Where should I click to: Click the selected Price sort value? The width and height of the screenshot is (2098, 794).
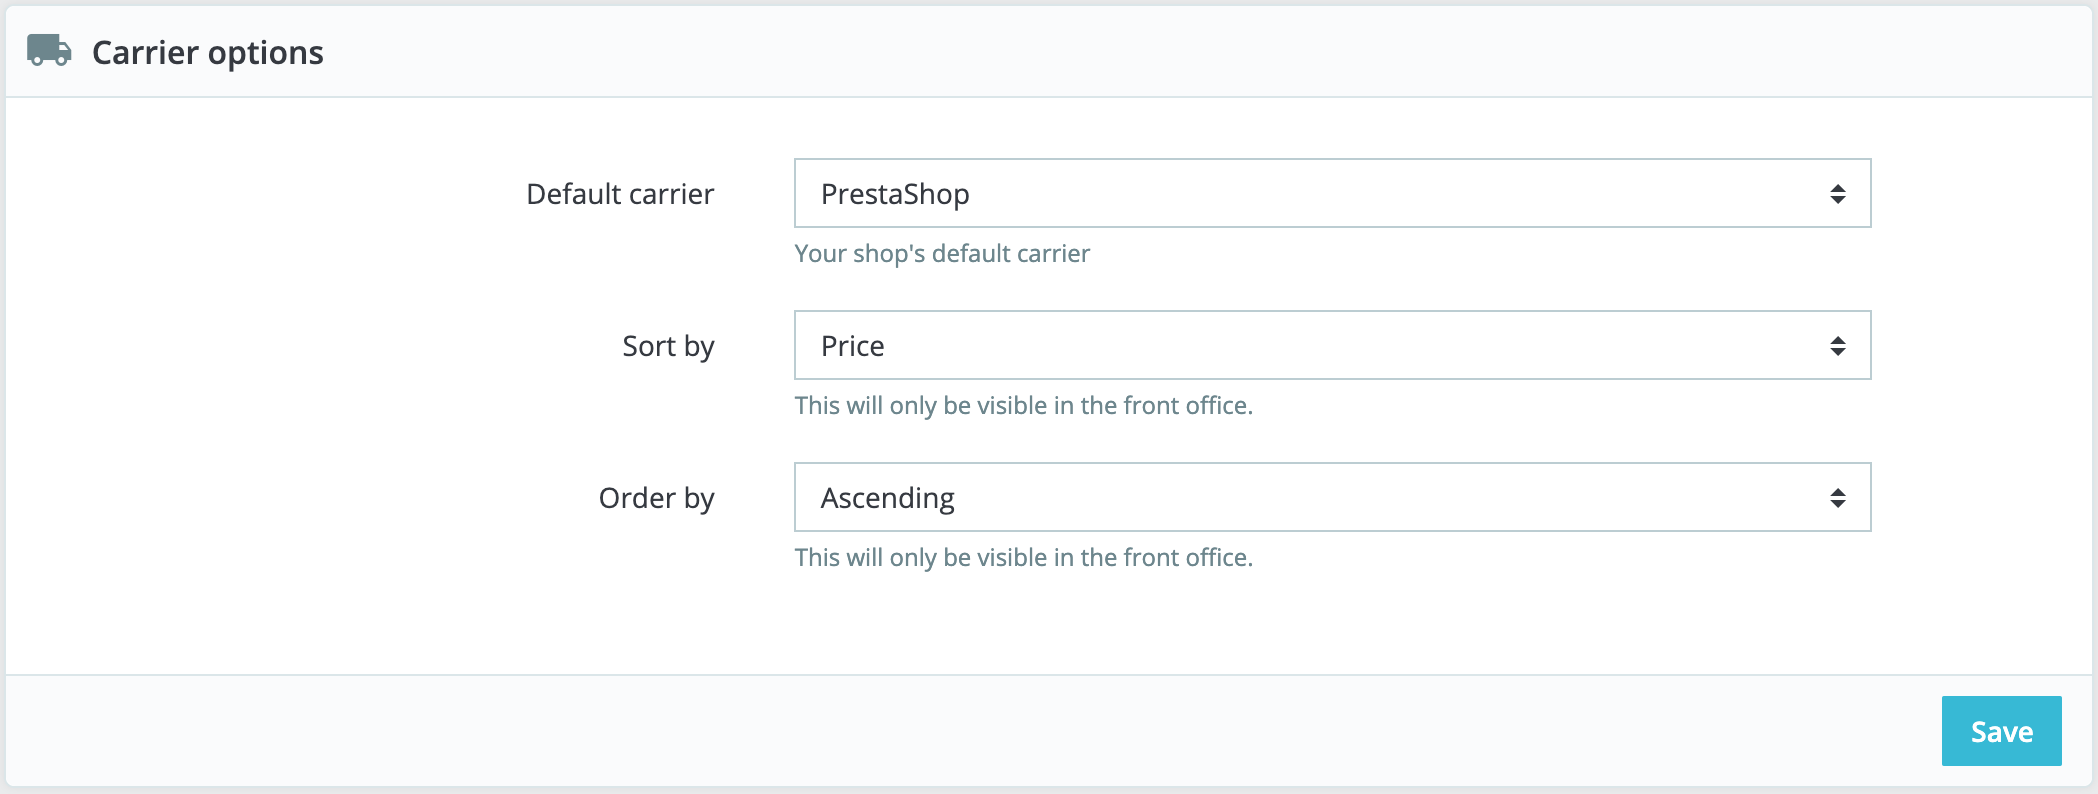coord(852,346)
